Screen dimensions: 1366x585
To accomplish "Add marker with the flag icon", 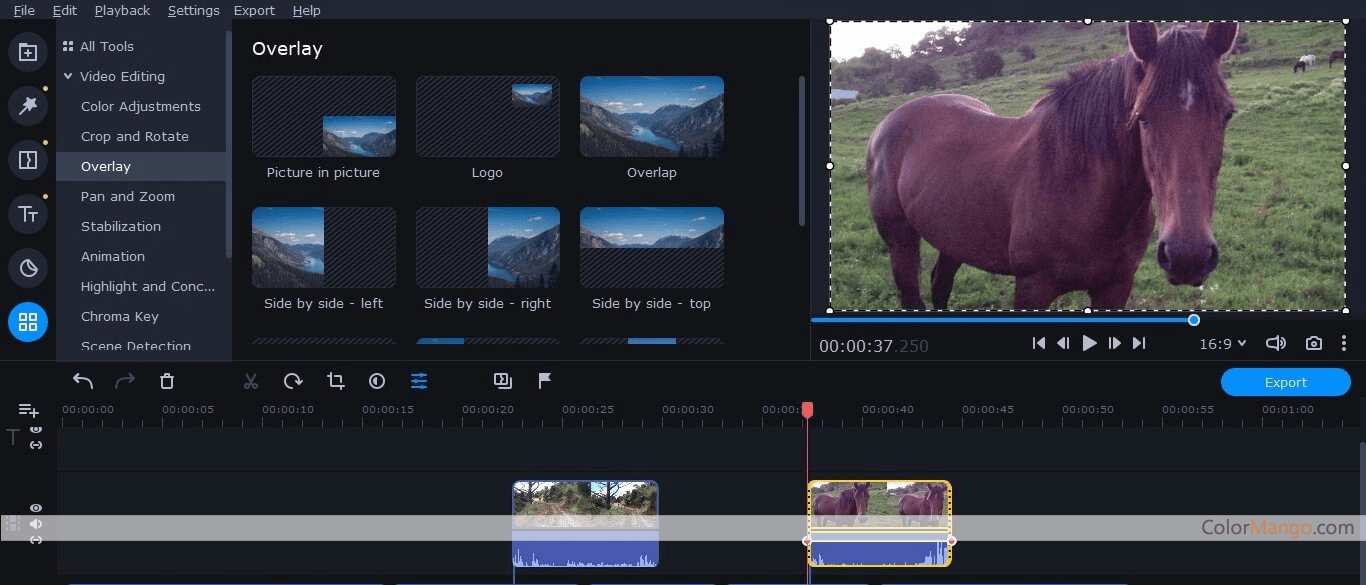I will 545,381.
